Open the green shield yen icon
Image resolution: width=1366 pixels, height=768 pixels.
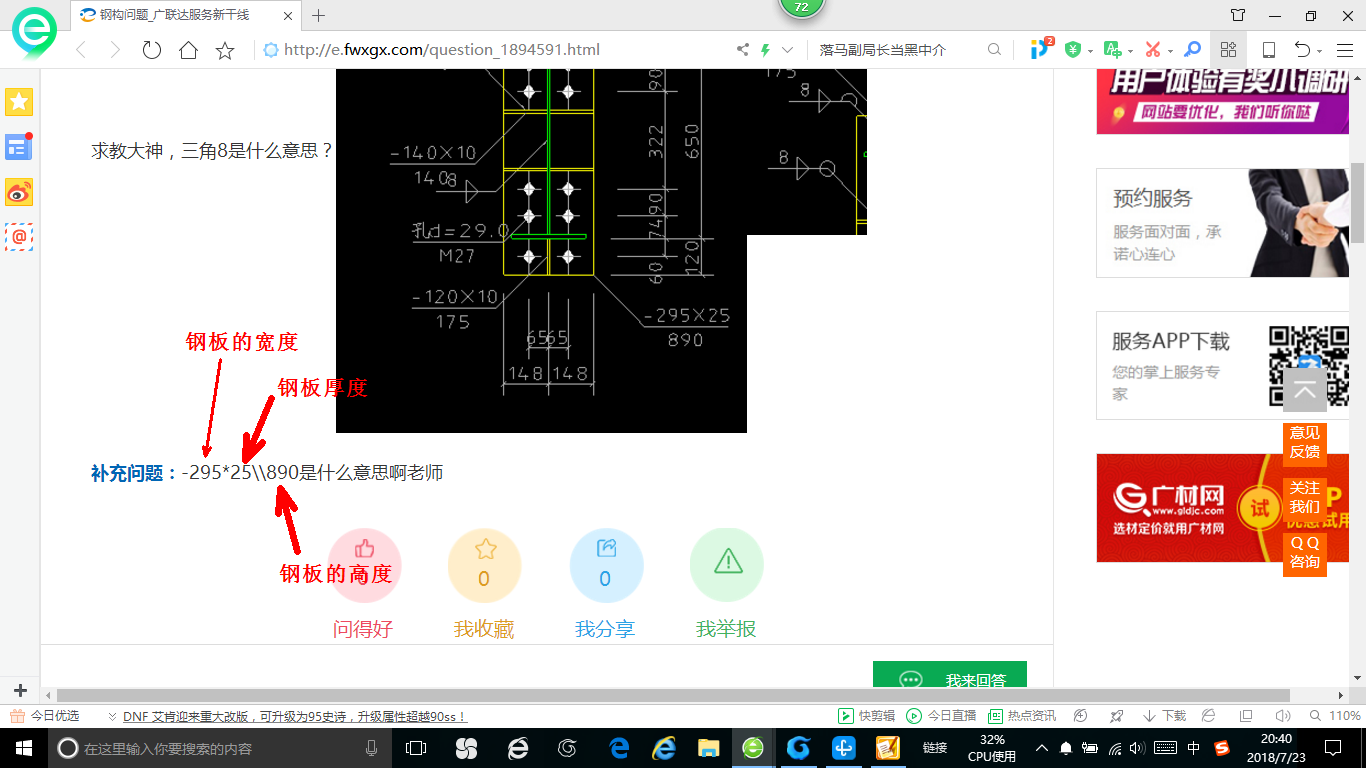(1073, 49)
